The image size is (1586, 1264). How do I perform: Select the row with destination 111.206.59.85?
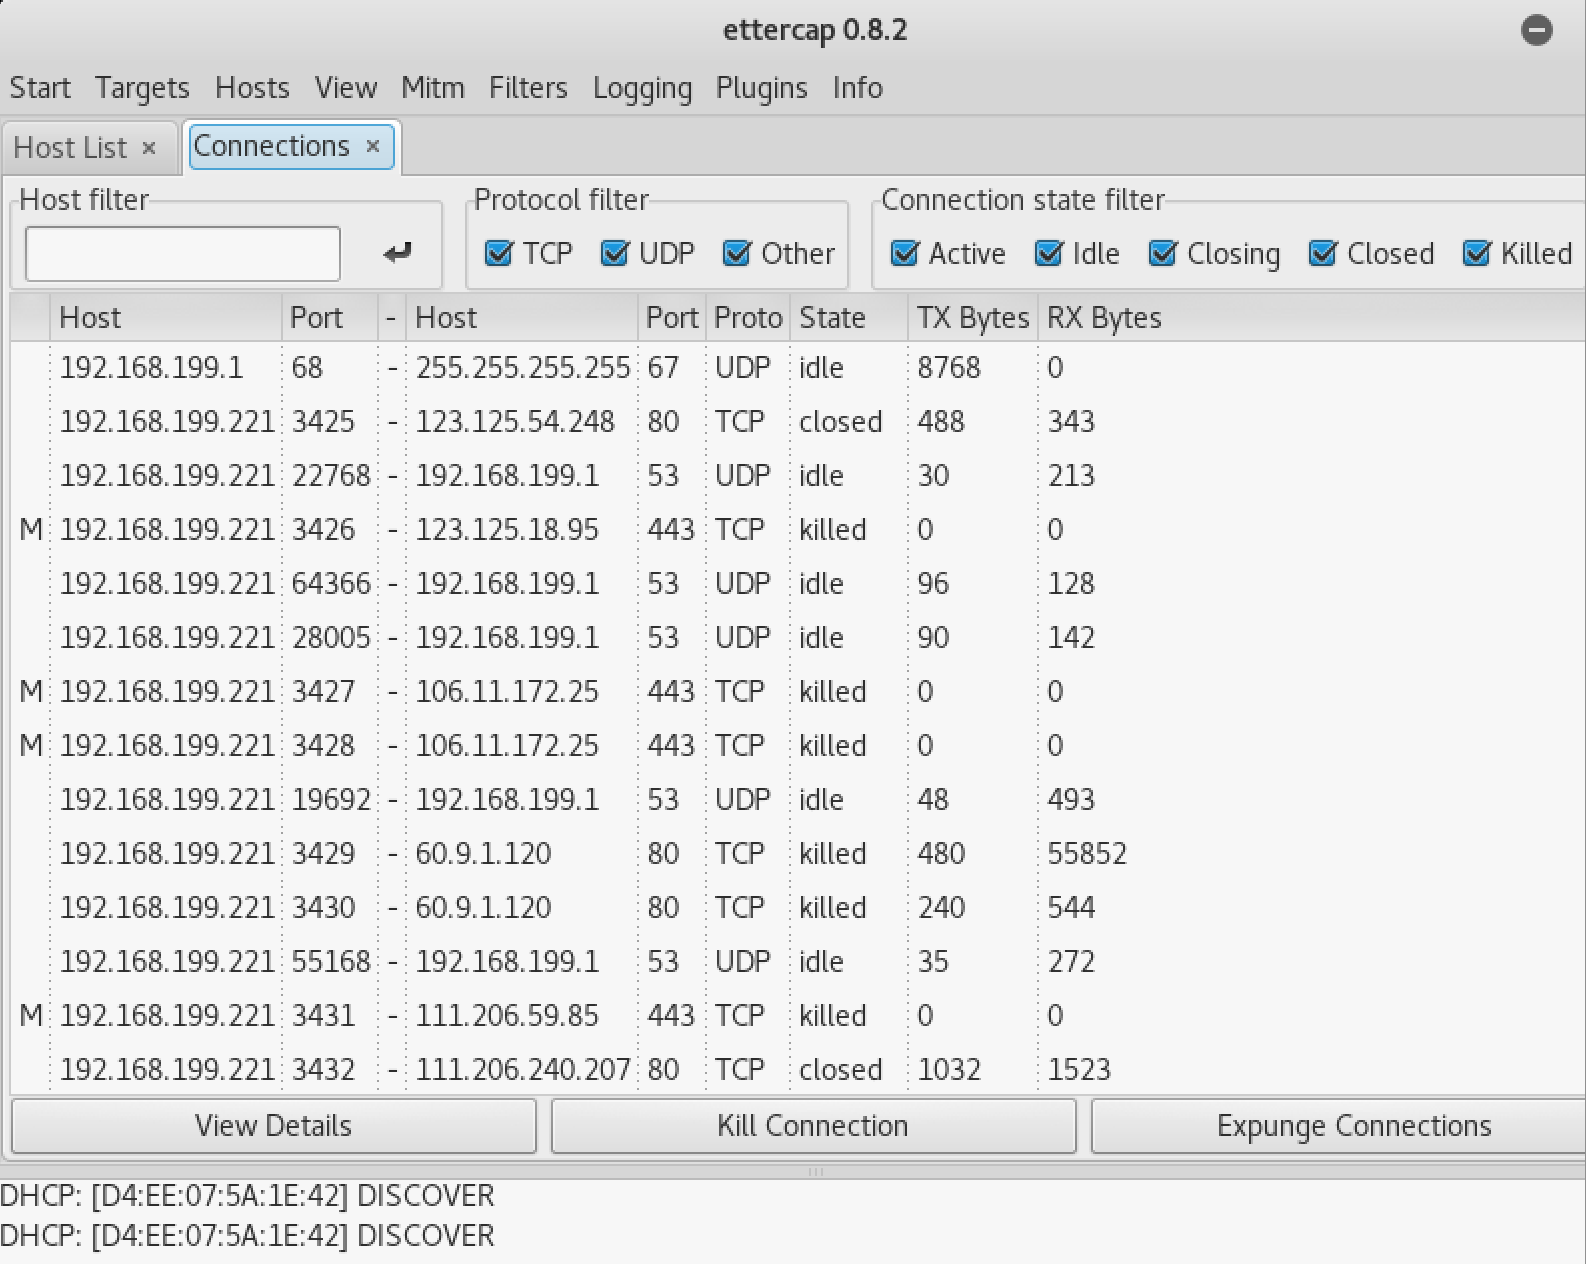[x=797, y=1016]
